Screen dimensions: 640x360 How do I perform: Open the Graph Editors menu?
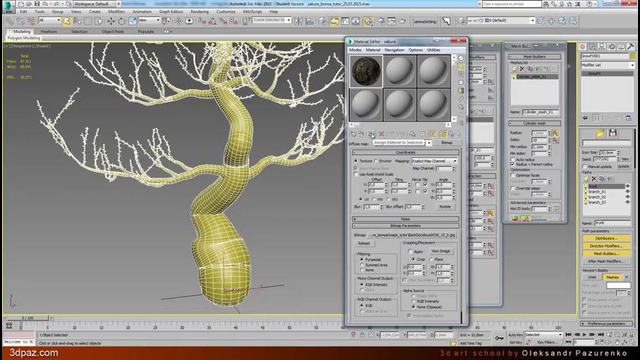tap(171, 12)
